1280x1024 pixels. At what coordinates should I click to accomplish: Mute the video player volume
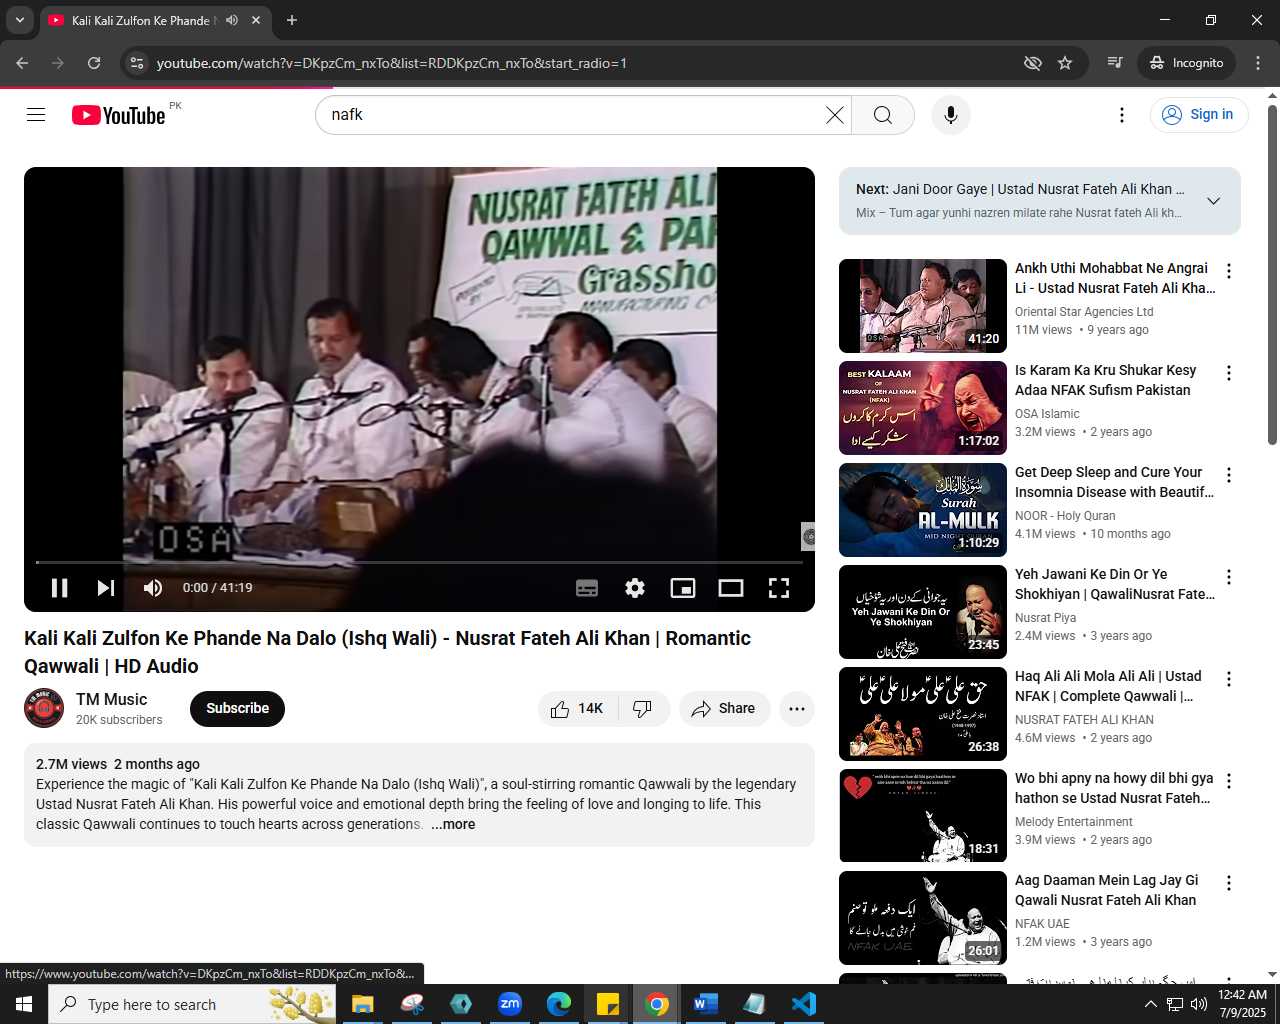tap(153, 588)
